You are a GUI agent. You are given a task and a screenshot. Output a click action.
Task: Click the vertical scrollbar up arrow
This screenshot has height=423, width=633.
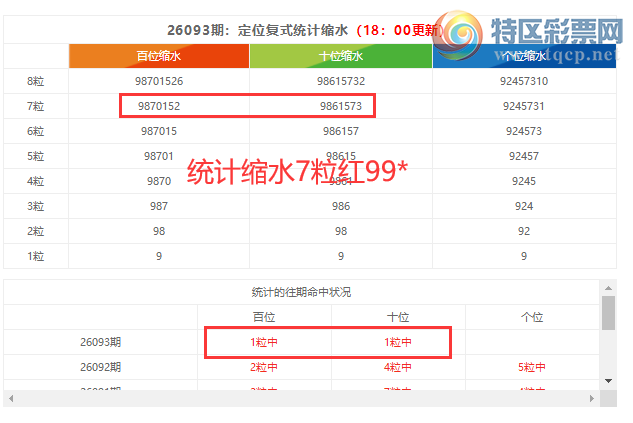click(x=608, y=286)
